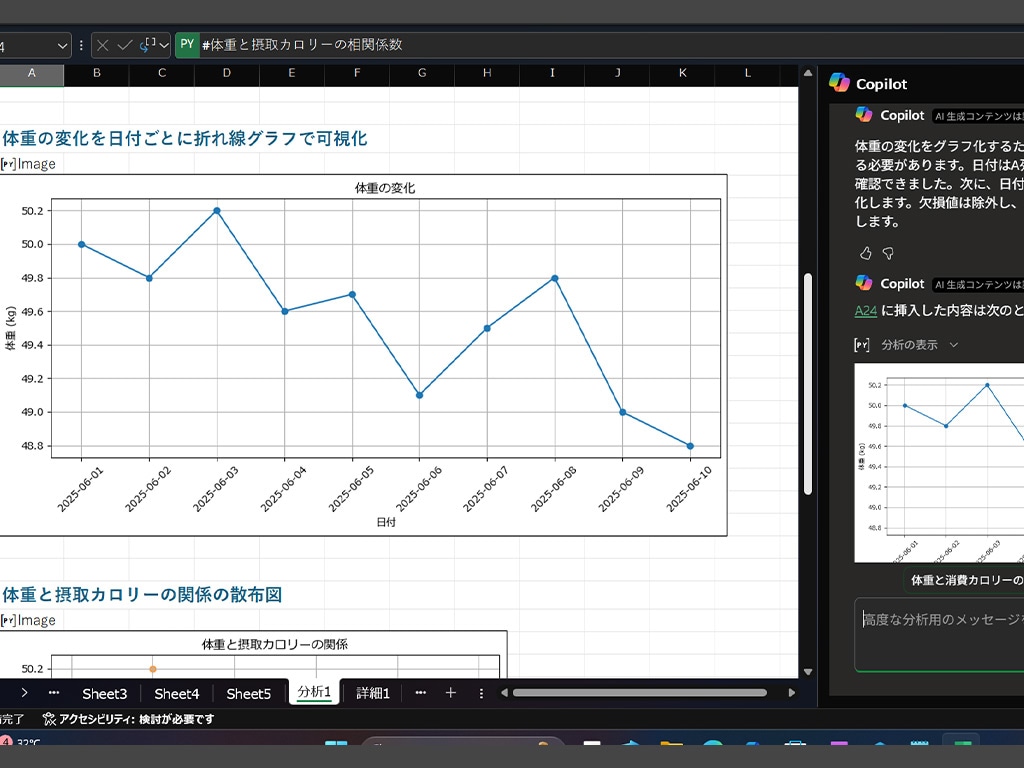Screen dimensions: 1024x768
Task: Select column A header
Action: 31,73
